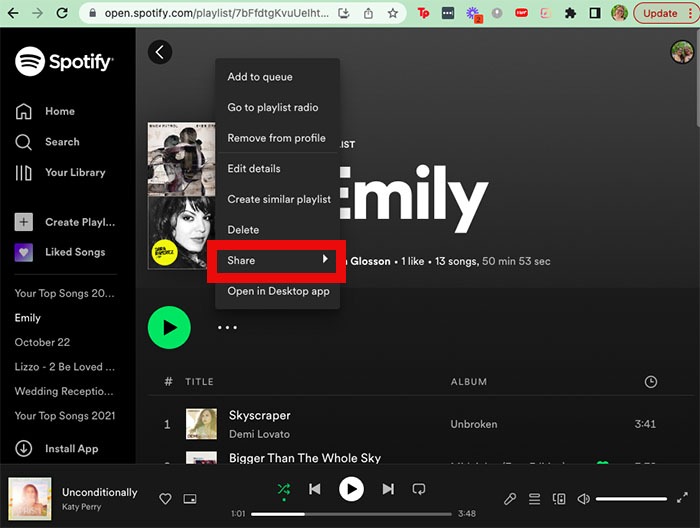Open Wedding Reception playlist

(x=64, y=391)
